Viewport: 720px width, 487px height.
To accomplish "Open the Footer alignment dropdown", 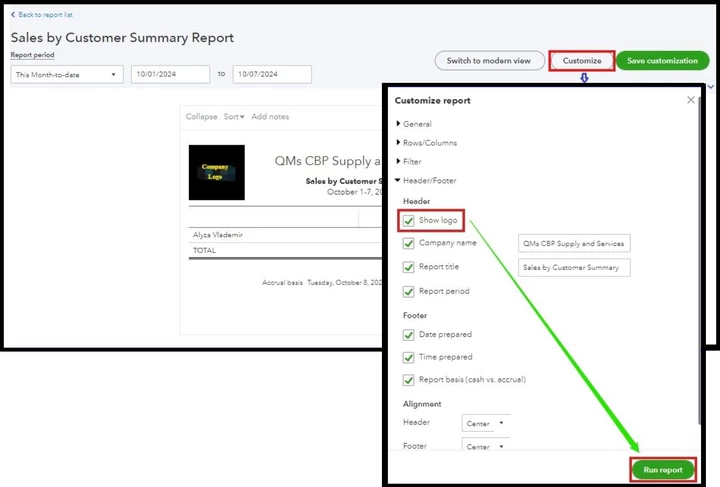I will coord(486,445).
